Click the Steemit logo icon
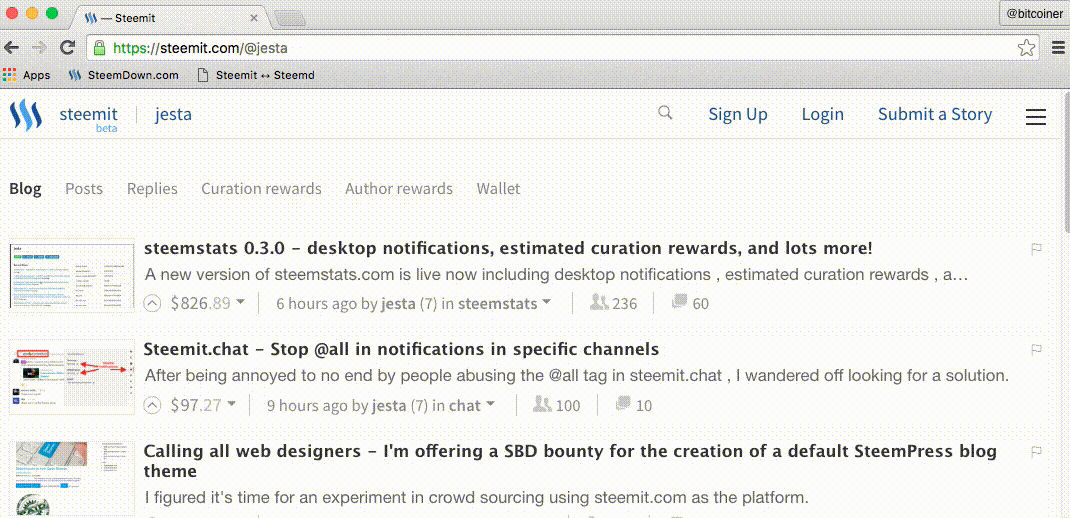Image resolution: width=1070 pixels, height=518 pixels. click(26, 115)
